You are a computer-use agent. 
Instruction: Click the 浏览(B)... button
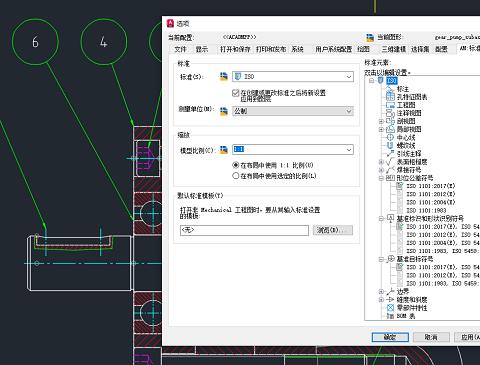pos(333,230)
